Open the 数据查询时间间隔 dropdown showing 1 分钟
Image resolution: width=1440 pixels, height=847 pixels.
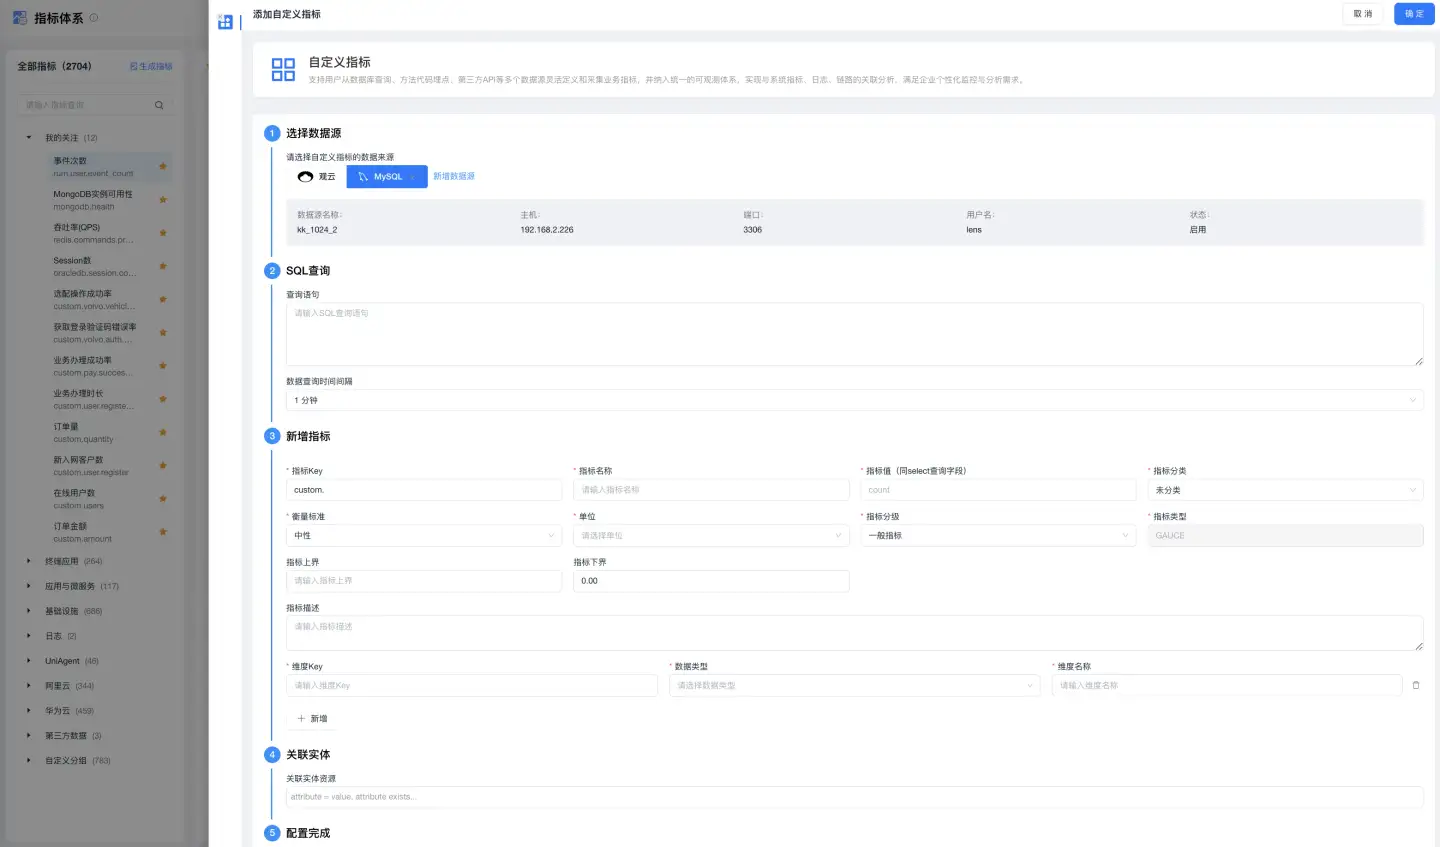[x=853, y=400]
